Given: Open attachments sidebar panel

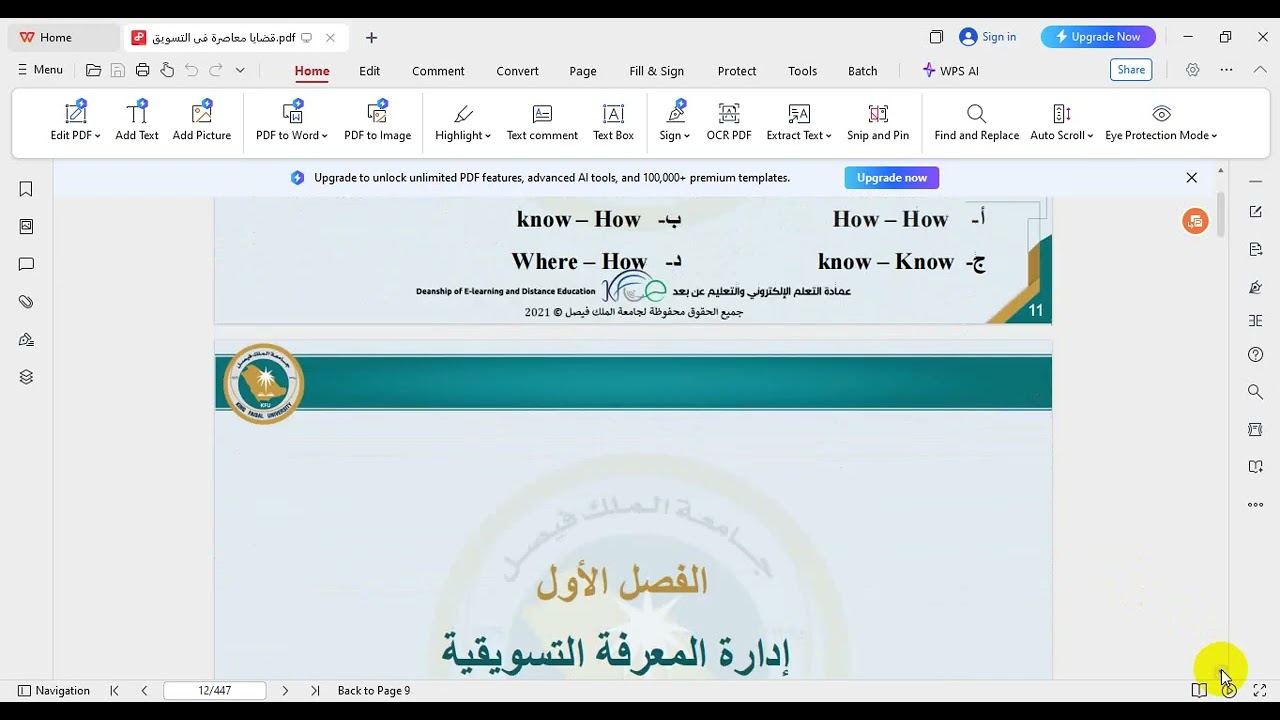Looking at the screenshot, I should pyautogui.click(x=26, y=302).
